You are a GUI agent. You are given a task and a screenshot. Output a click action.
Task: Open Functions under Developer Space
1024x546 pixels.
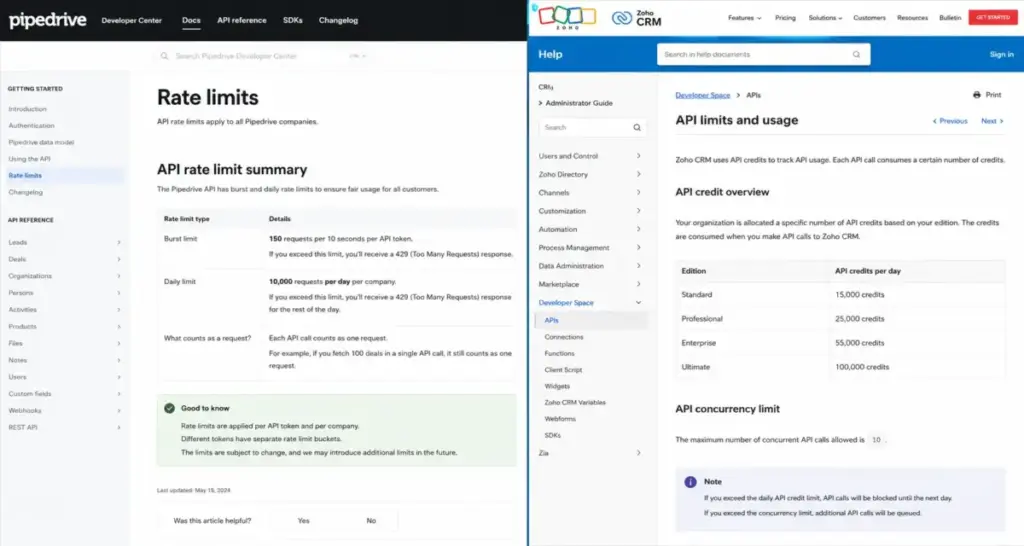[560, 353]
